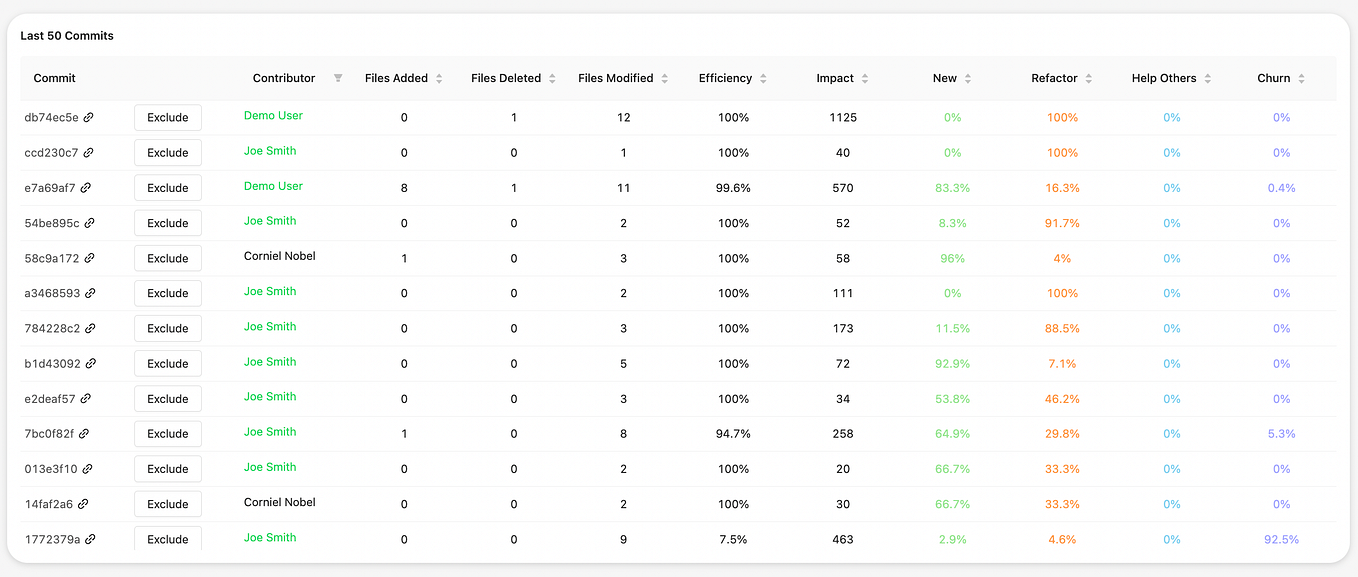Screen dimensions: 1358x577
Task: Click the link icon next to commit 1772379a
Action: point(90,539)
